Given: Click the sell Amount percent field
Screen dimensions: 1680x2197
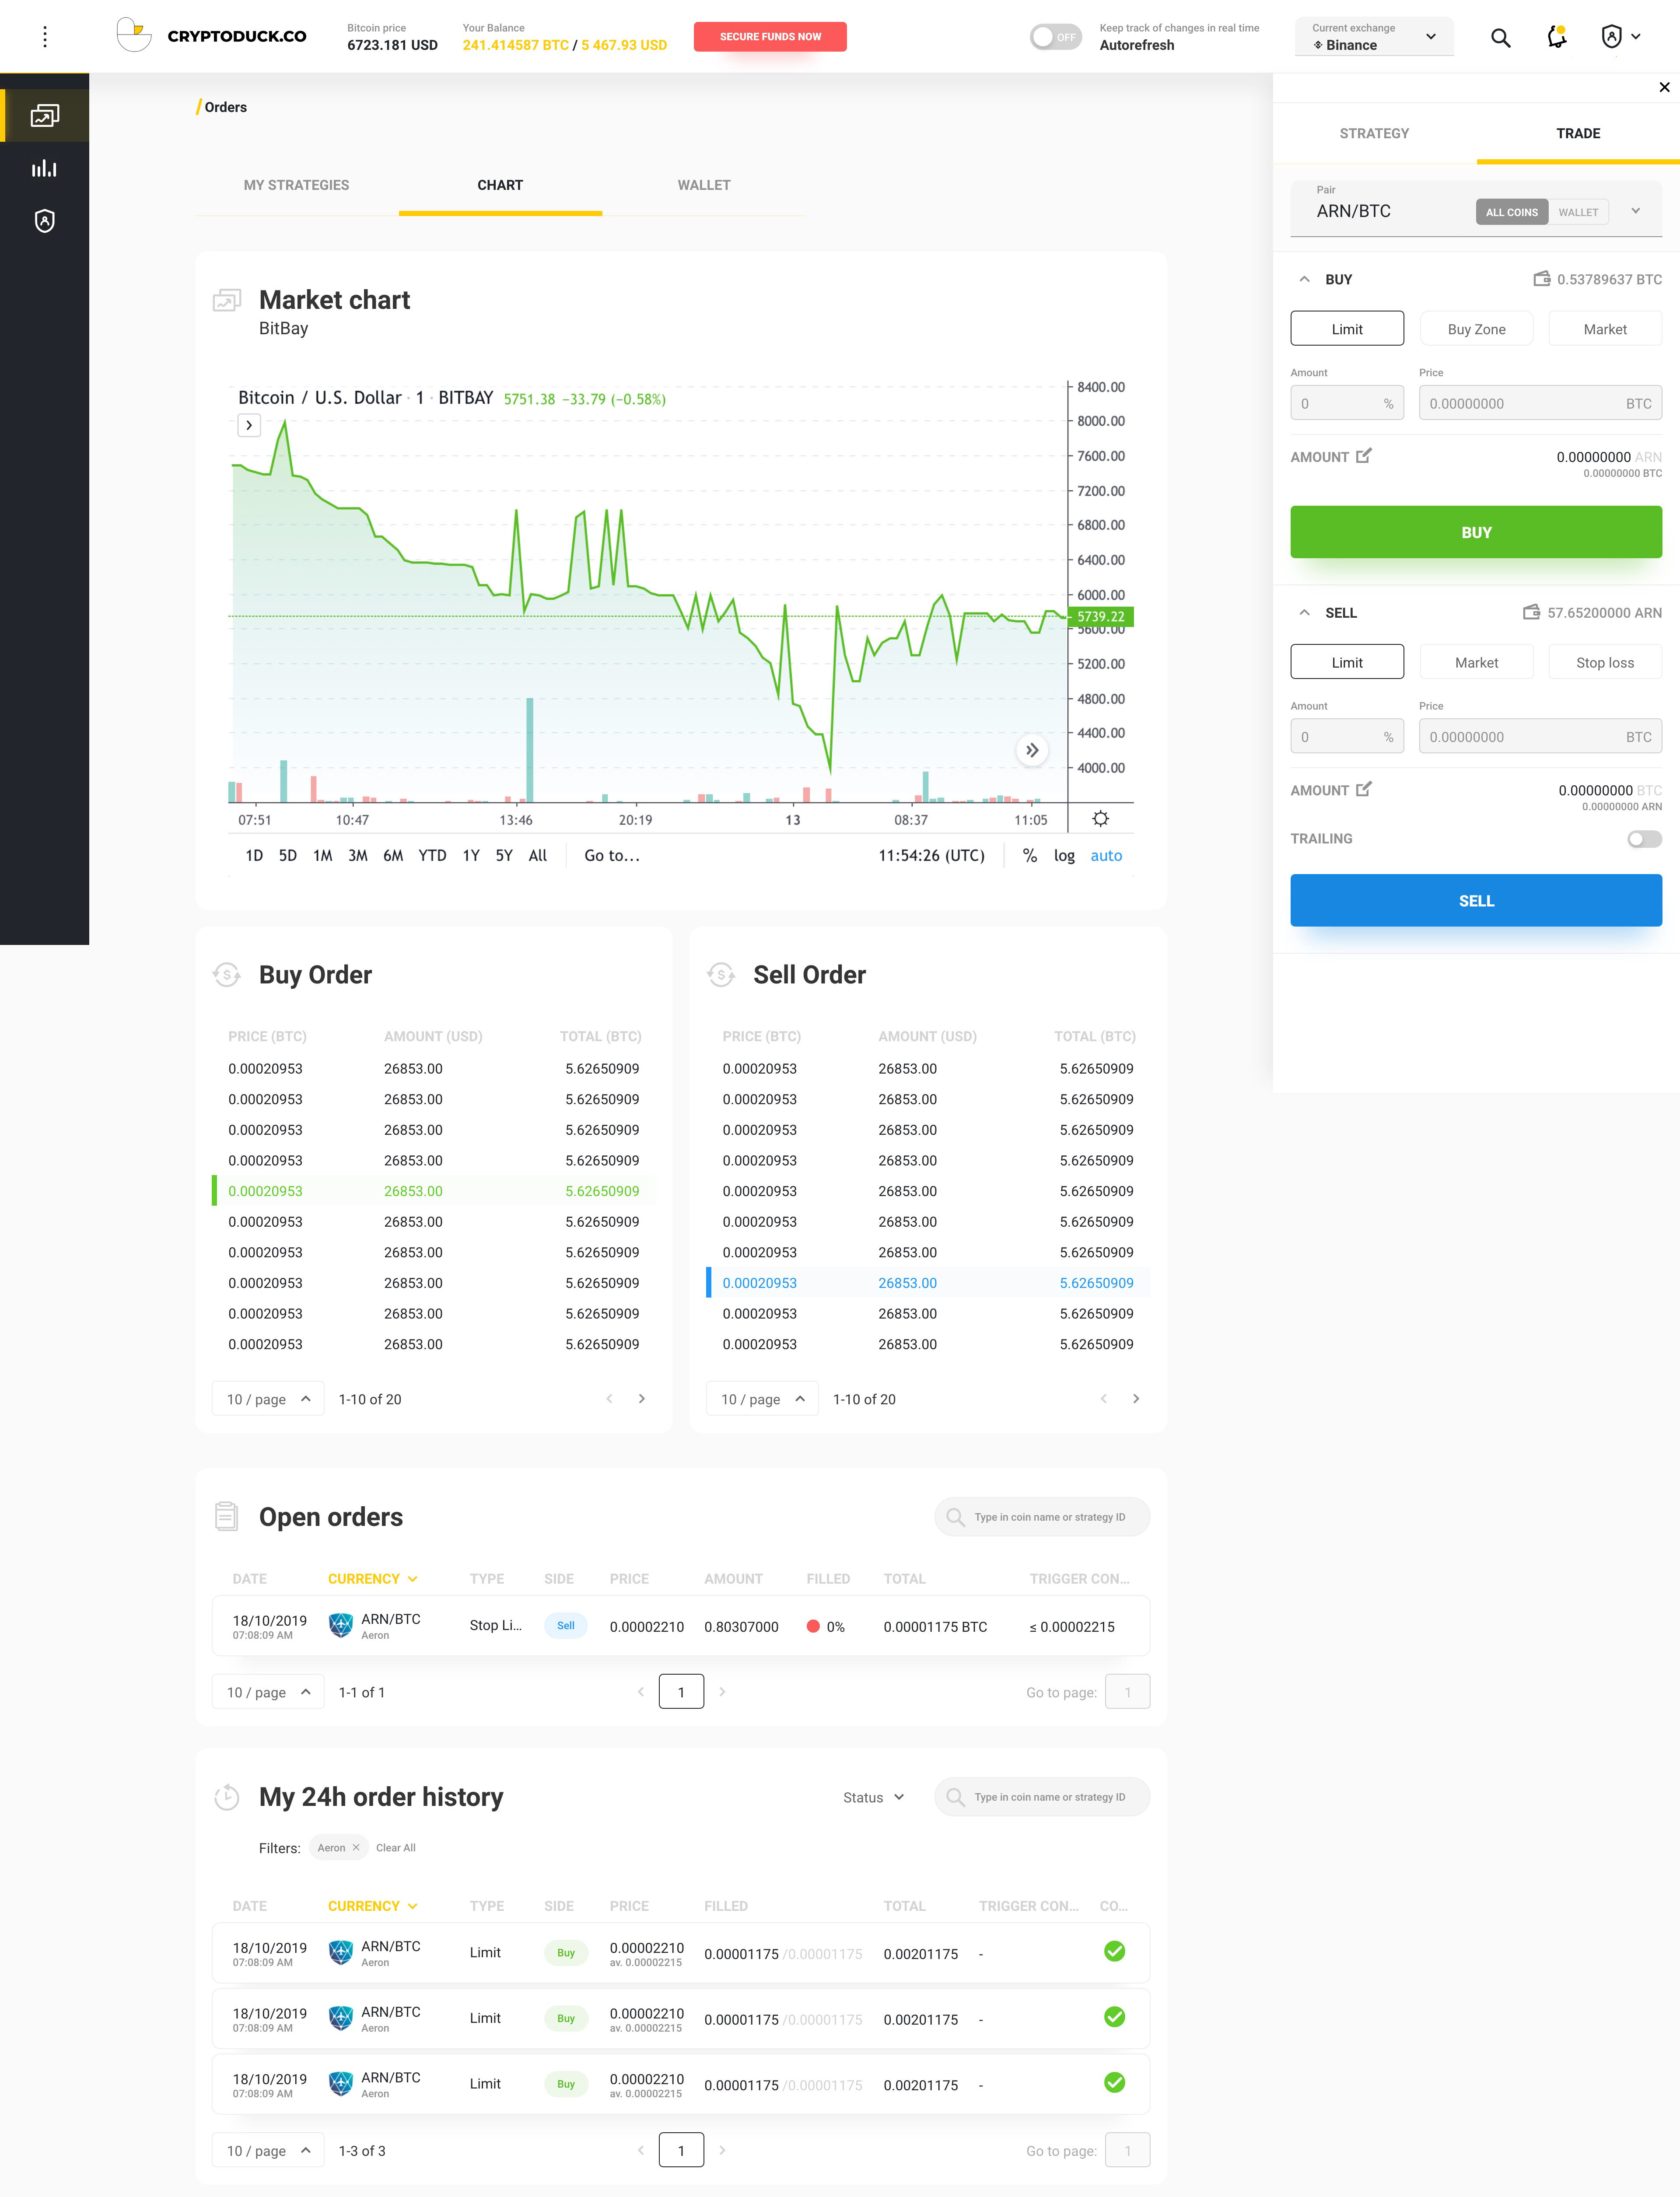Looking at the screenshot, I should coord(1347,736).
